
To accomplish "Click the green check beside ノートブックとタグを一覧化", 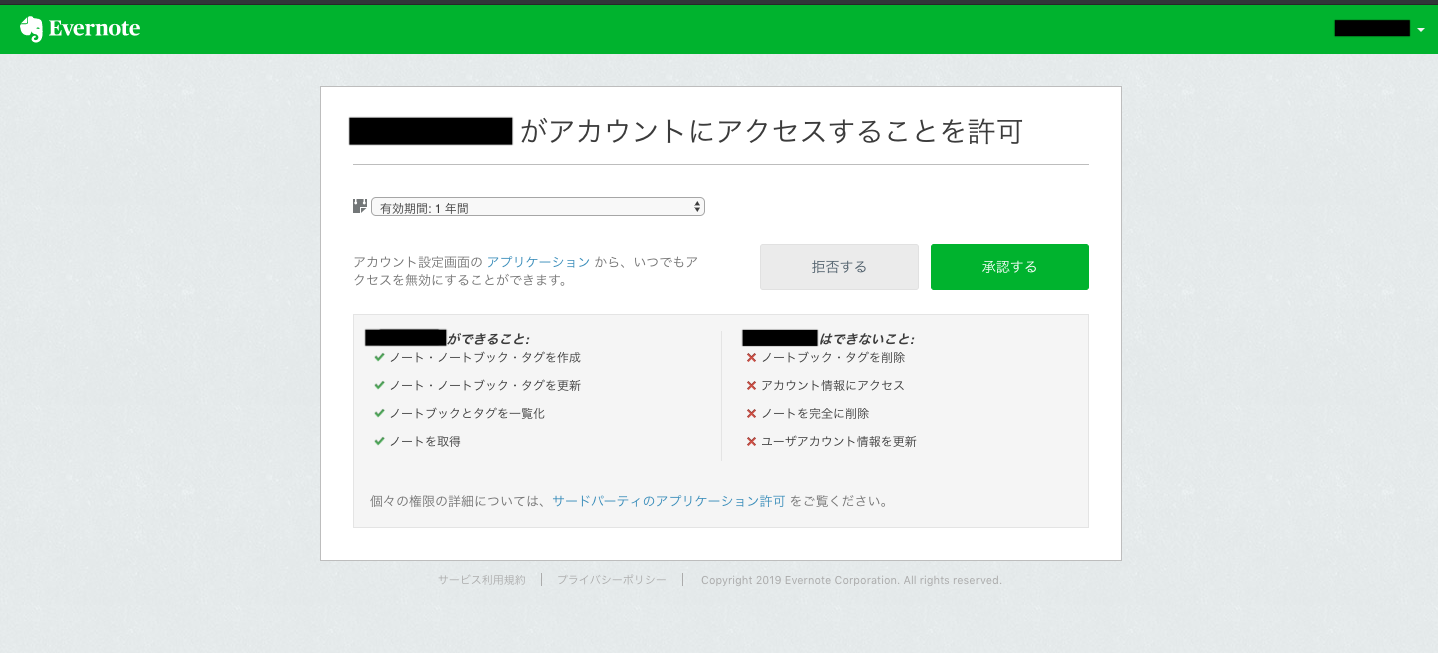I will point(379,413).
